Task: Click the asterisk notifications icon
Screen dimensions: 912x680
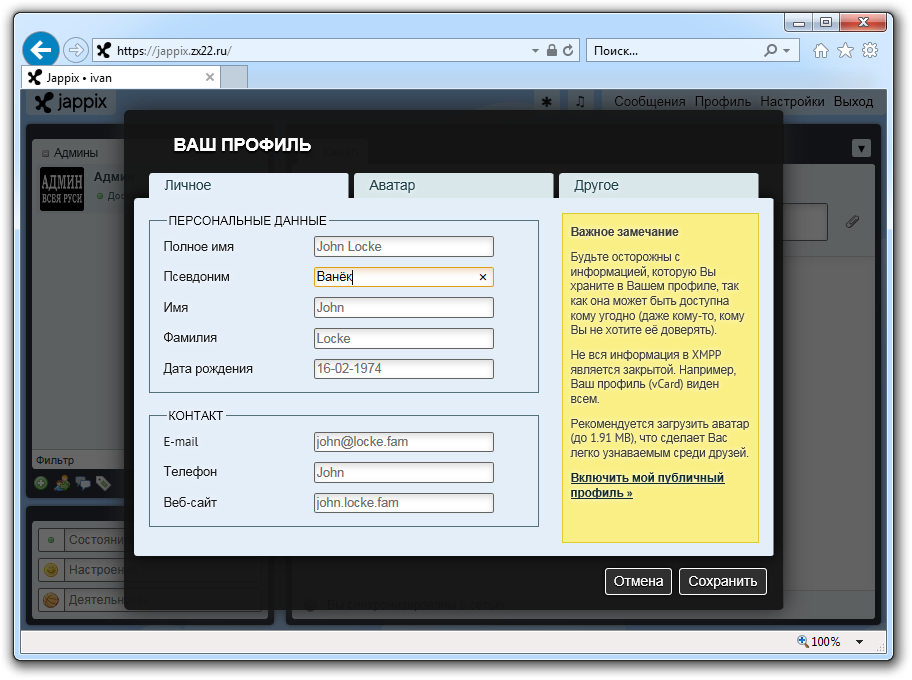Action: click(546, 101)
